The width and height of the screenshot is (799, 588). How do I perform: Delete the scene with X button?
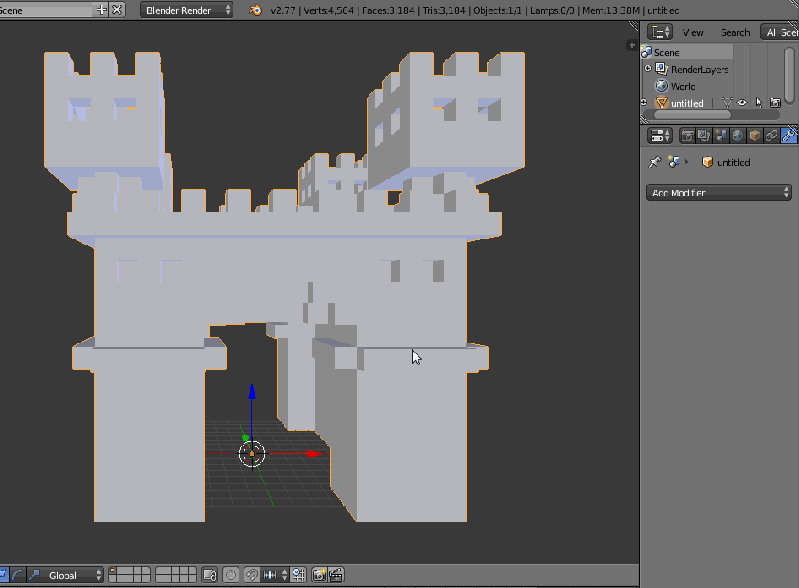(x=117, y=10)
